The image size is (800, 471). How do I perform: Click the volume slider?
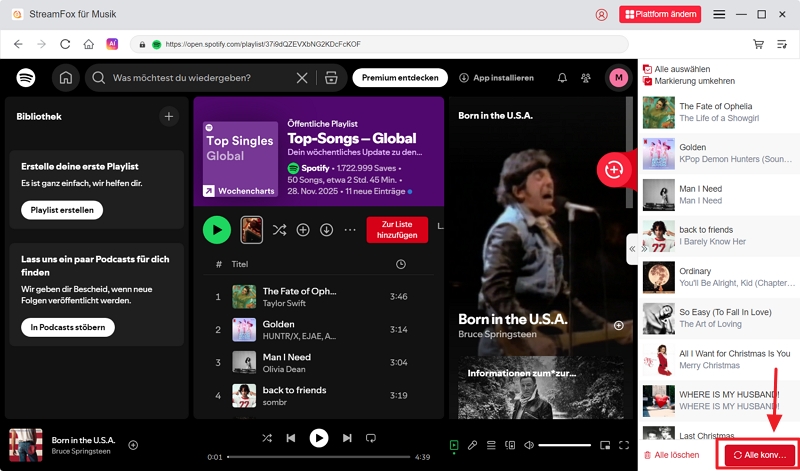pyautogui.click(x=564, y=445)
